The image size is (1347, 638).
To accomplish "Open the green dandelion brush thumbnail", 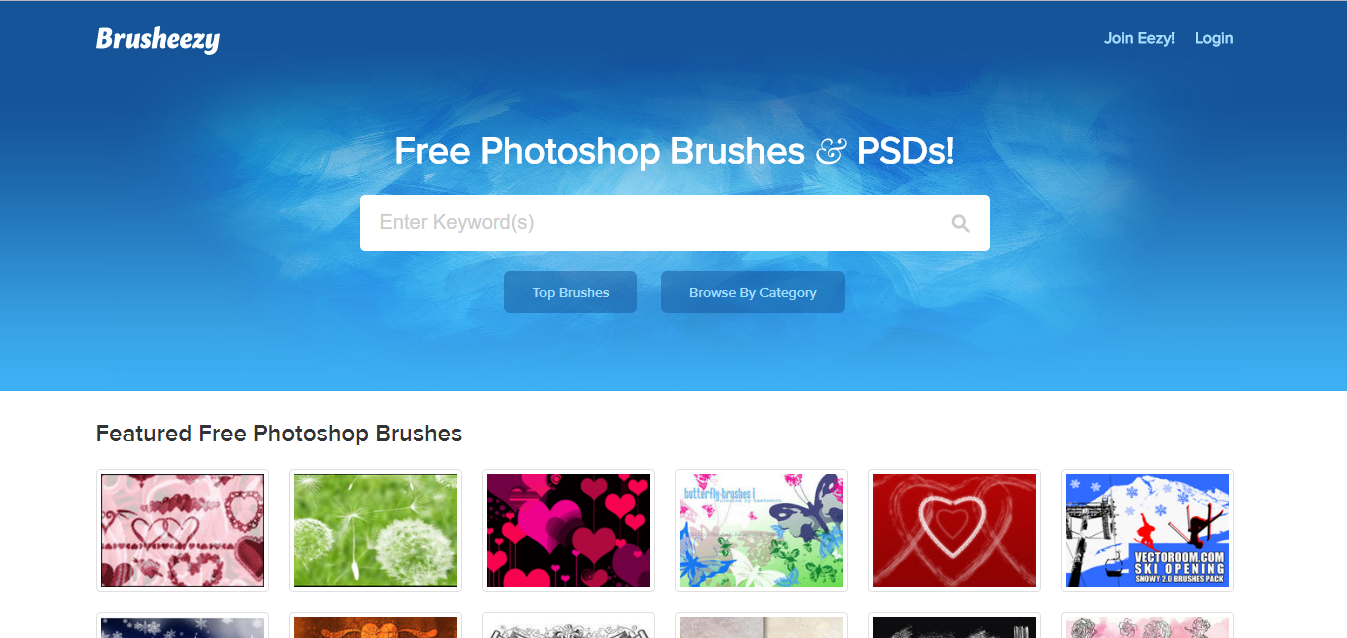I will pyautogui.click(x=375, y=530).
